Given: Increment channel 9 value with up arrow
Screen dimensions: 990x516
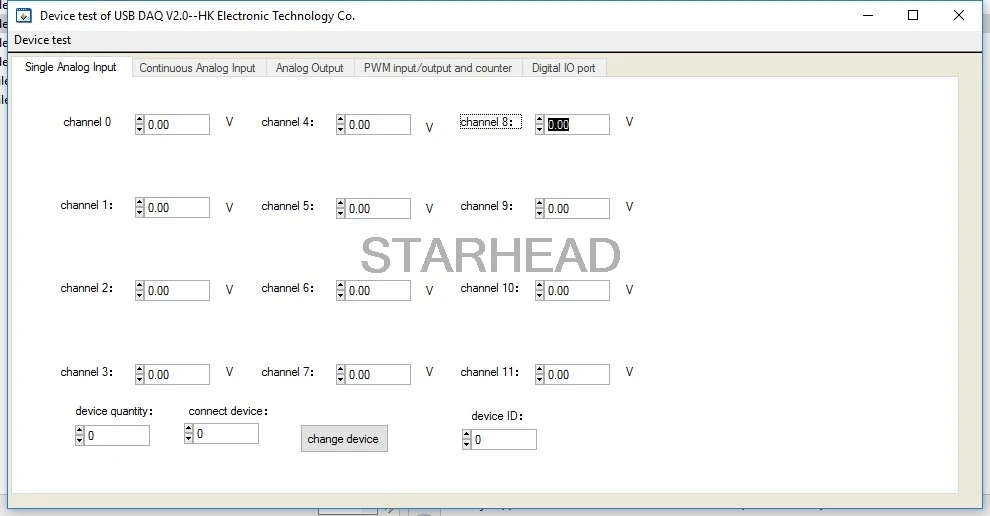Looking at the screenshot, I should 539,203.
